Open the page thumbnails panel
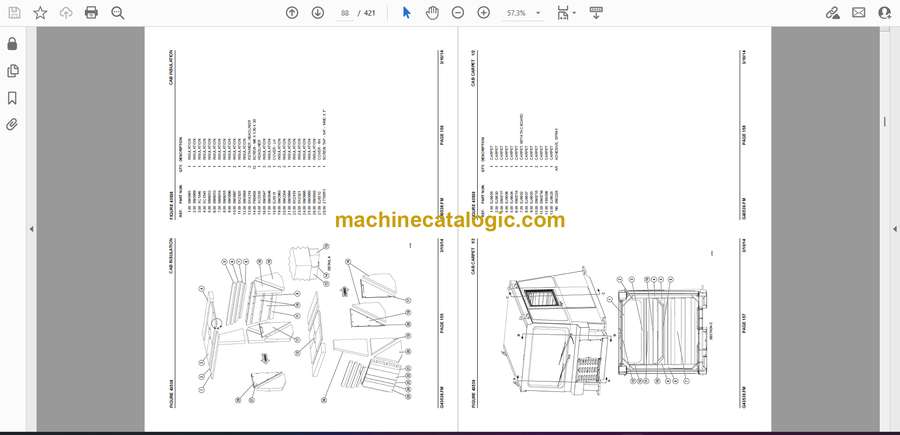The image size is (900, 435). [12, 71]
